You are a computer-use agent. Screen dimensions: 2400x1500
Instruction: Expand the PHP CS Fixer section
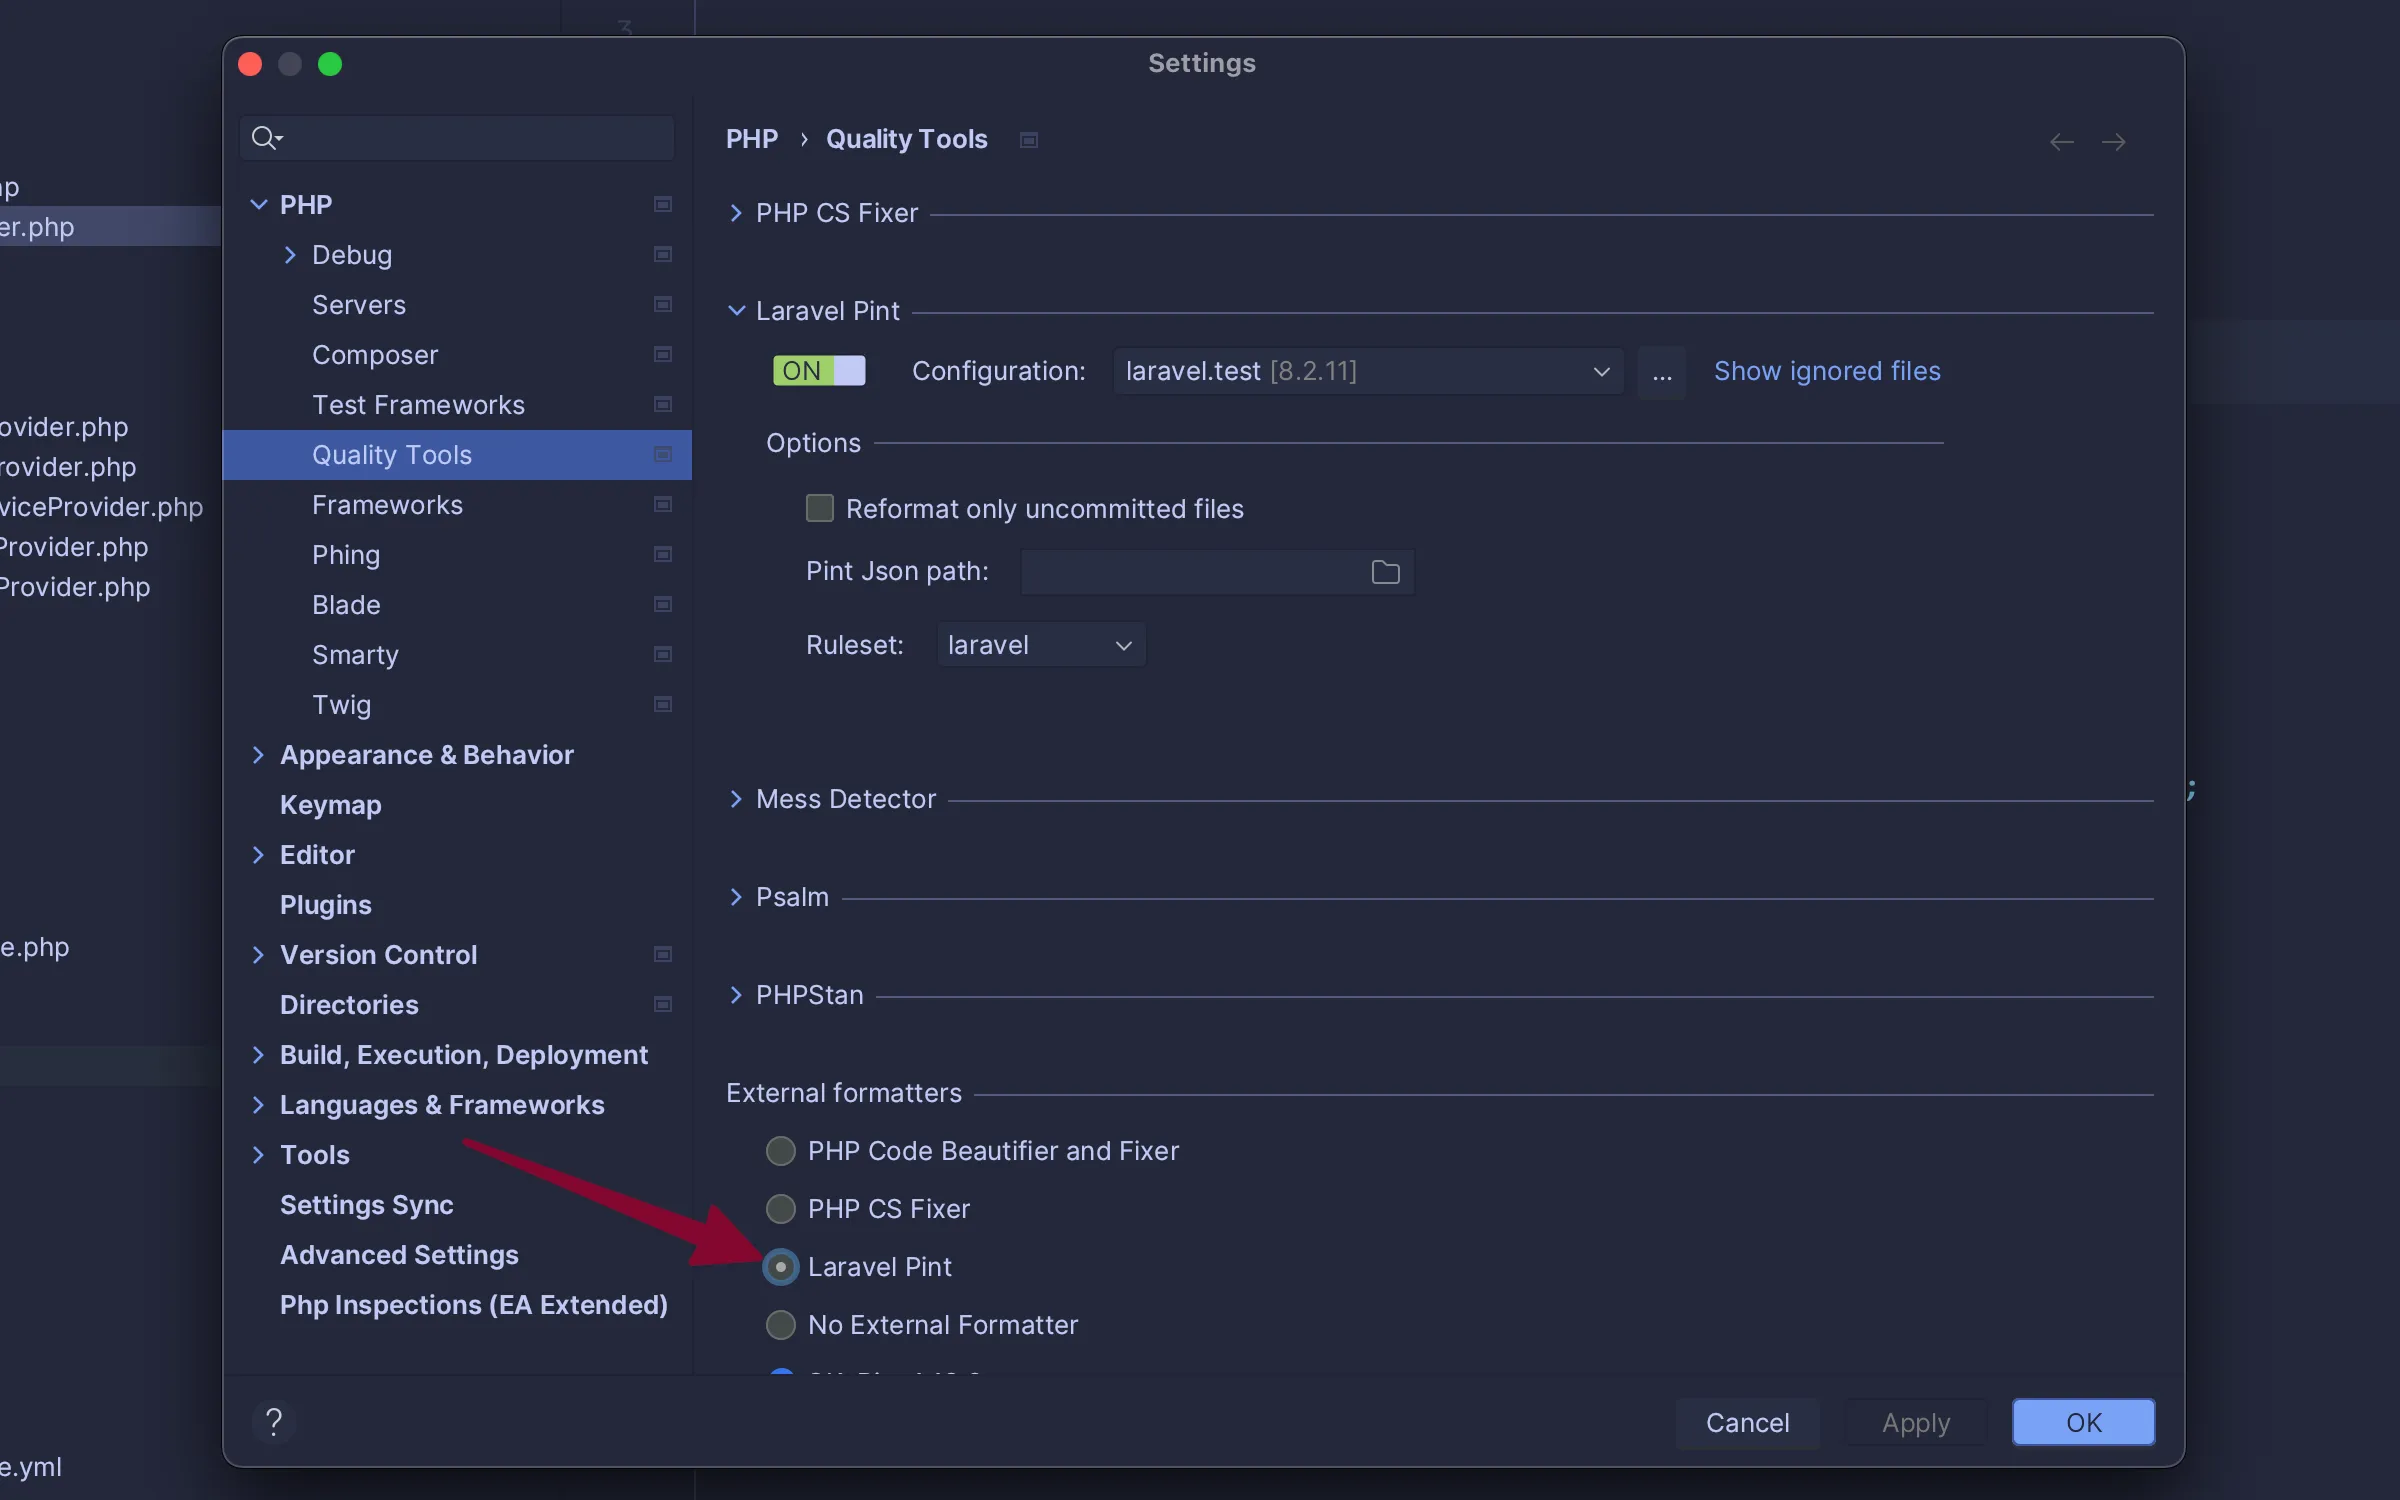click(736, 213)
